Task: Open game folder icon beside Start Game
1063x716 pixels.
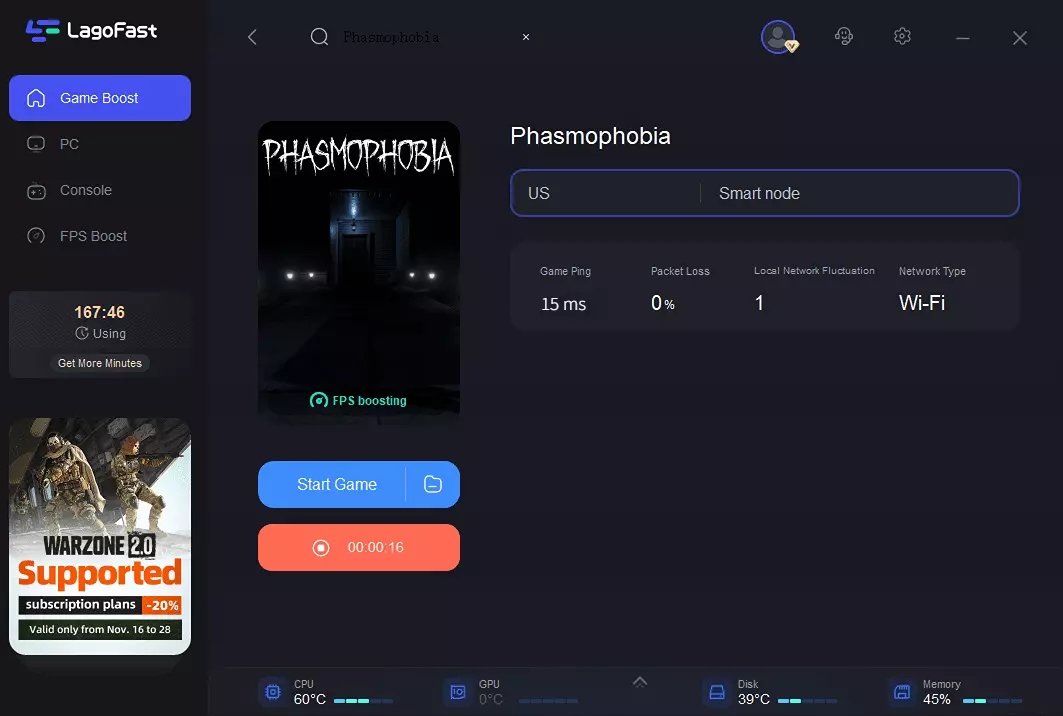Action: (x=433, y=484)
